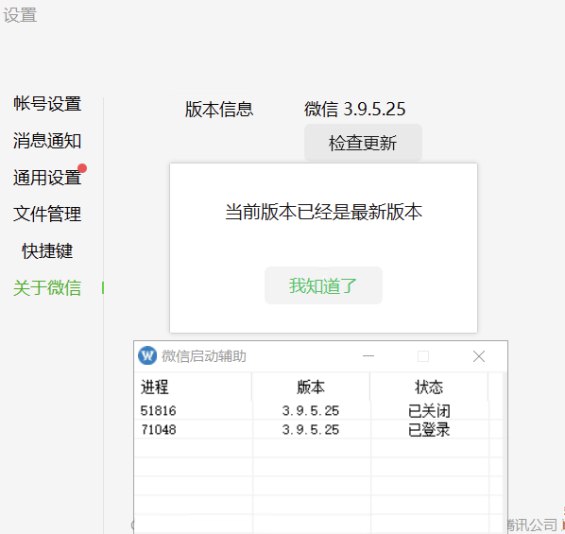Screen dimensions: 565x534
Task: Select 关于微信 section
Action: (47, 288)
